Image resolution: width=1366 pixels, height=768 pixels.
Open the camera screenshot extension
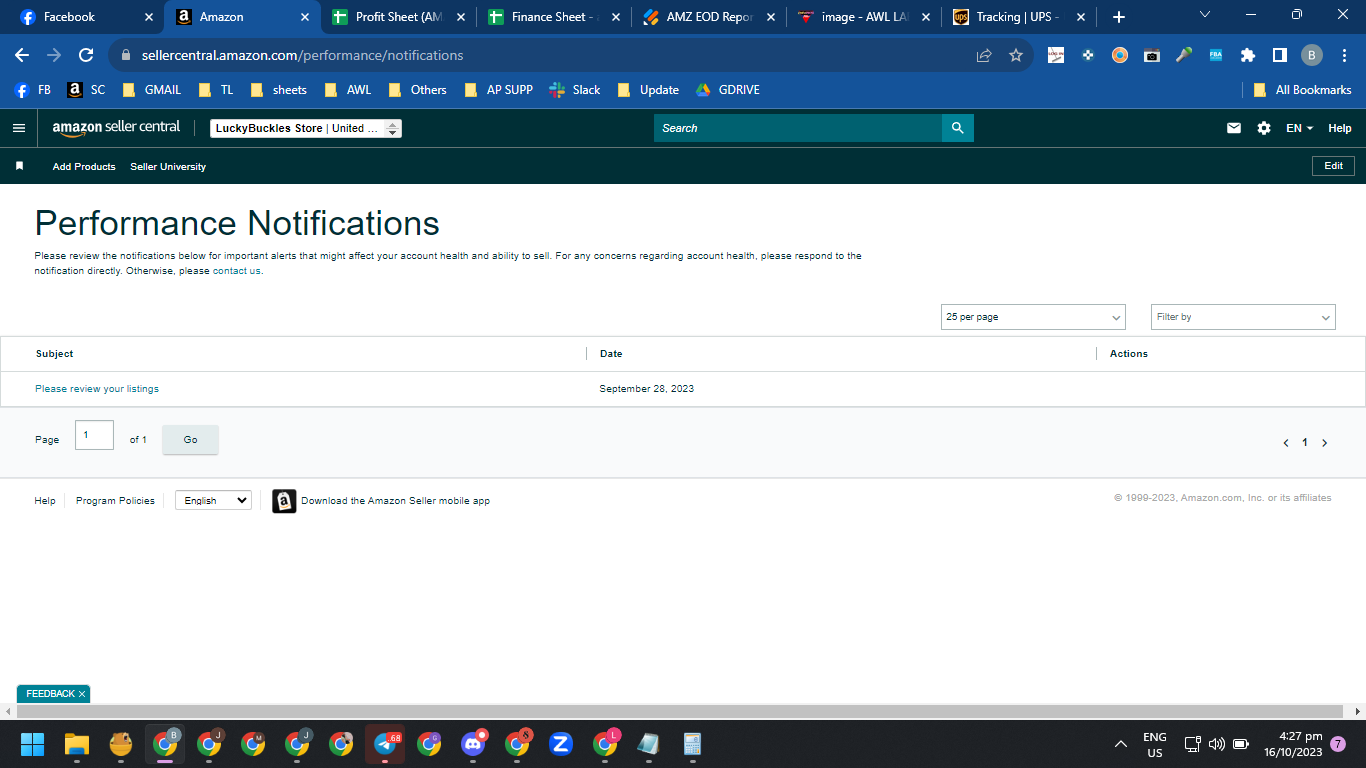[x=1152, y=56]
